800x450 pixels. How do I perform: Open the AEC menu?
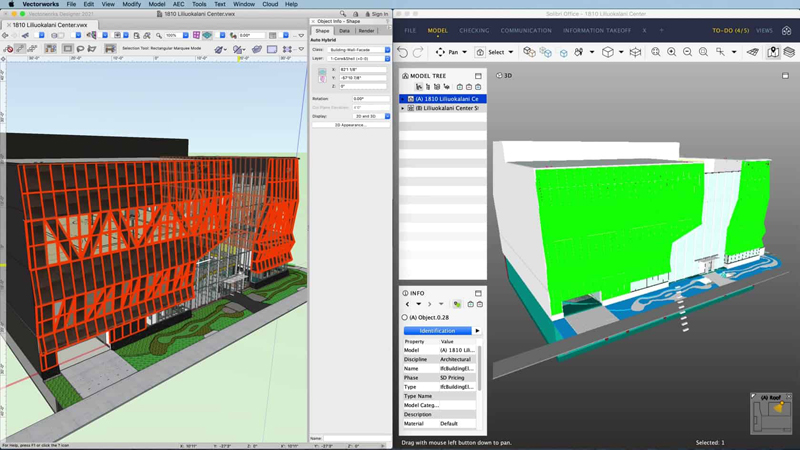[x=179, y=4]
